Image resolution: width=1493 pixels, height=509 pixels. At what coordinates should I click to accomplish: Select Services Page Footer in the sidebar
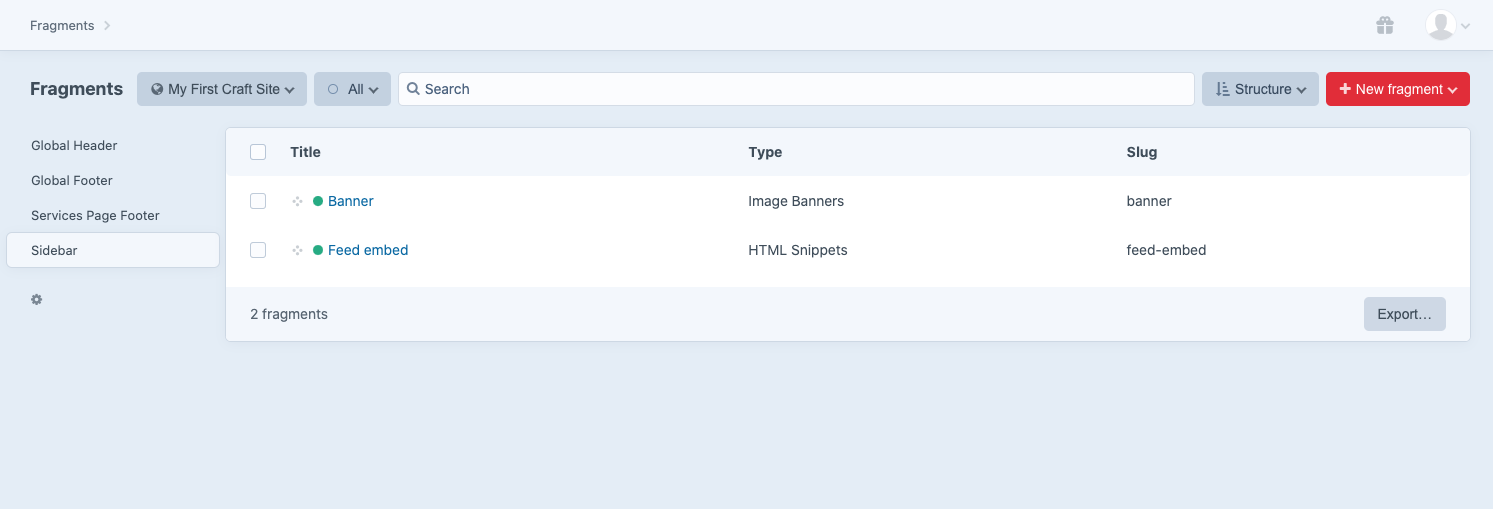pyautogui.click(x=95, y=216)
